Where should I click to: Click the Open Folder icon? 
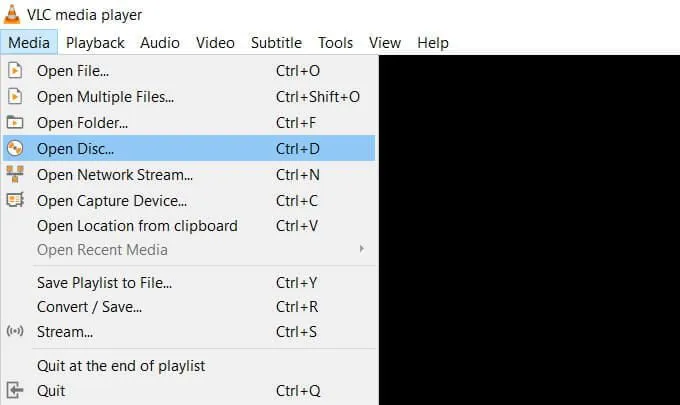(15, 123)
